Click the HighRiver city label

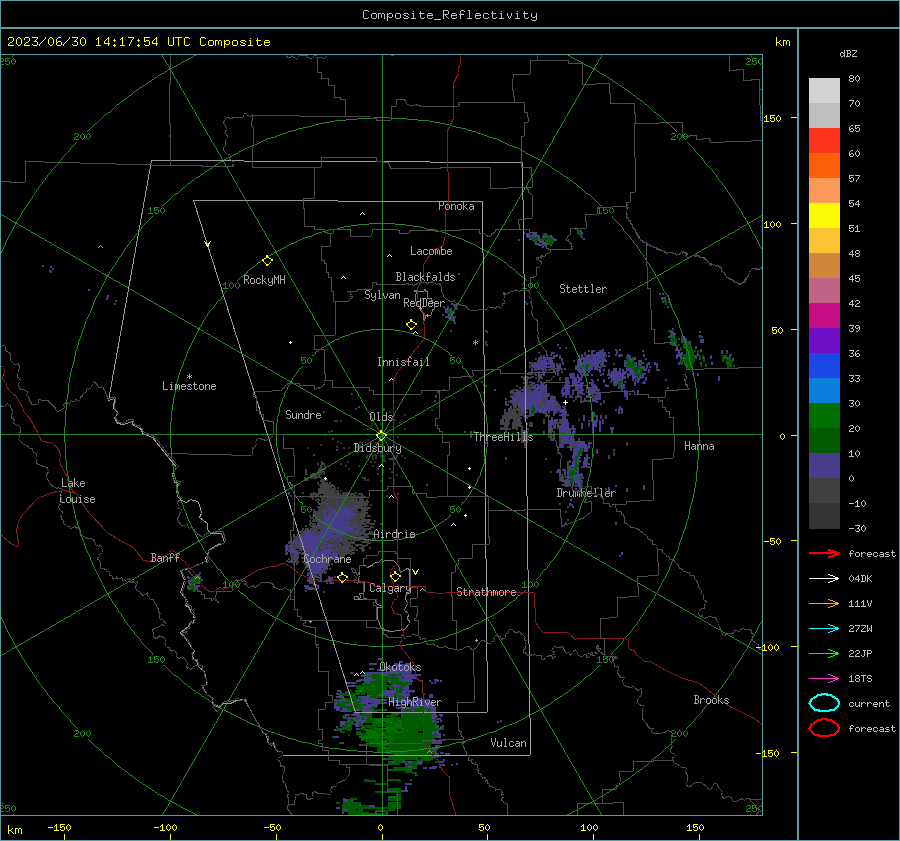tap(415, 702)
